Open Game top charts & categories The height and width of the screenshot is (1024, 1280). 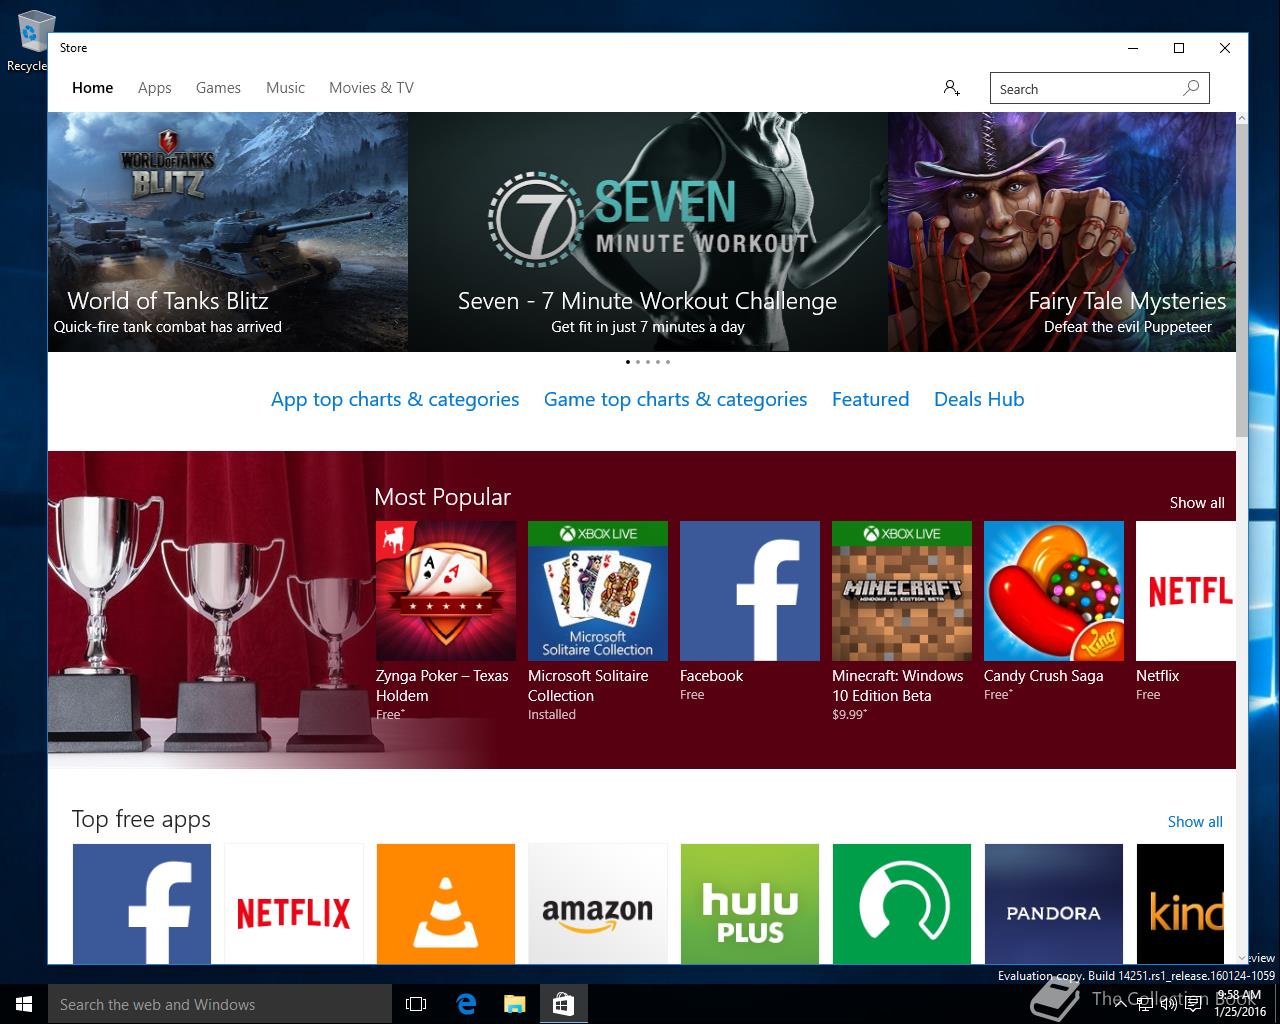pos(675,399)
